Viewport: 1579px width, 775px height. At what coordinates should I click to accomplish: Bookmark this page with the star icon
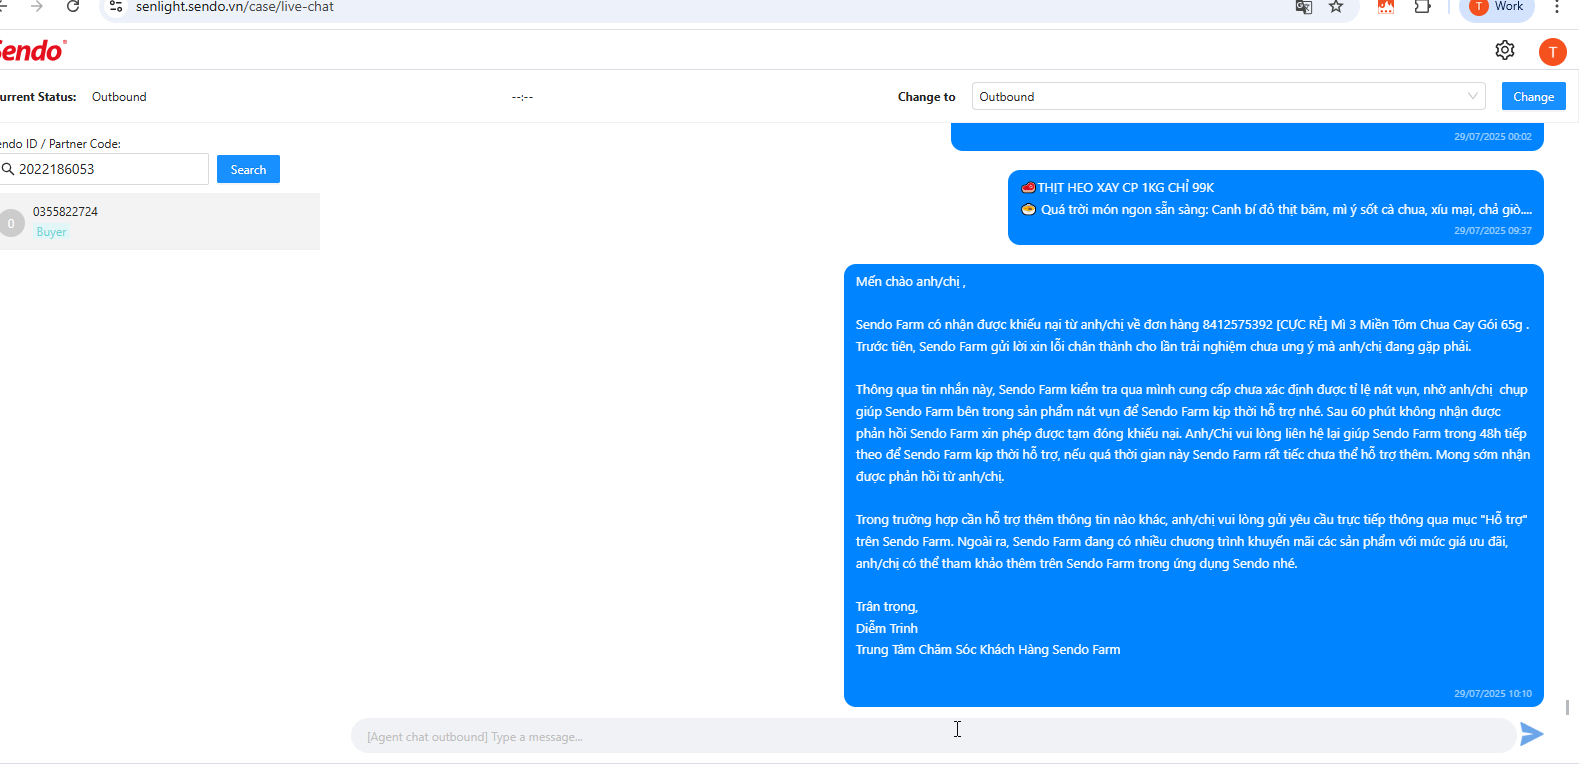(1336, 7)
